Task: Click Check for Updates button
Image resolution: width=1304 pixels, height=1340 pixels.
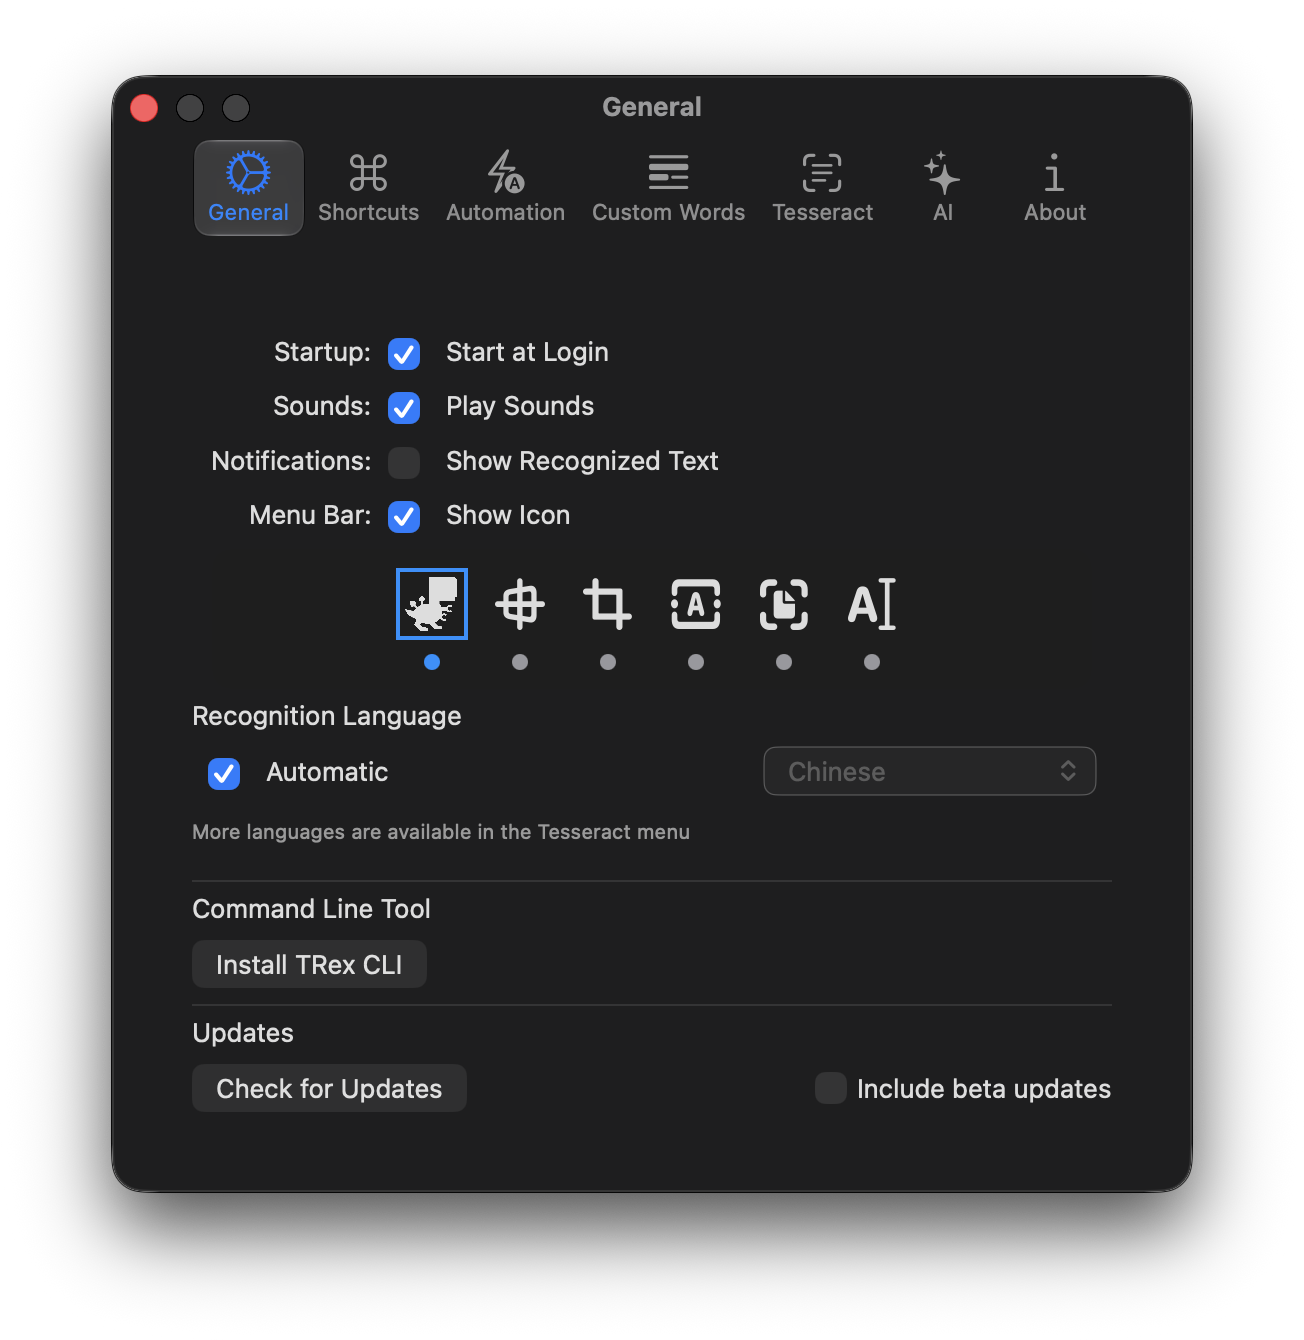Action: click(x=329, y=1088)
